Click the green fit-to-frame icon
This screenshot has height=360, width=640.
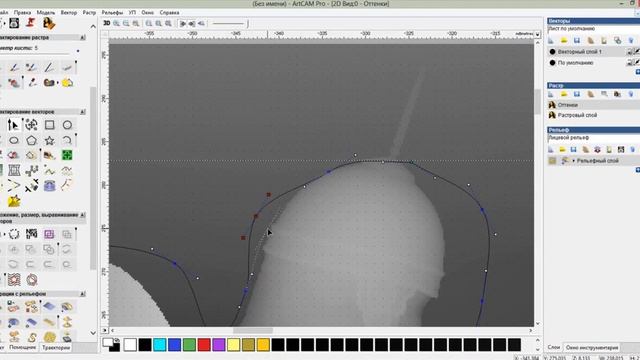pyautogui.click(x=67, y=155)
